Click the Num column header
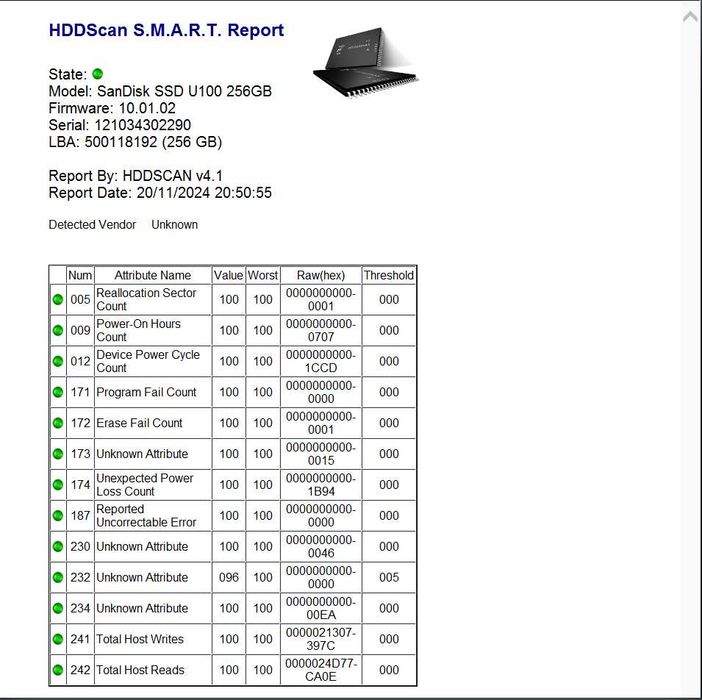 (80, 275)
